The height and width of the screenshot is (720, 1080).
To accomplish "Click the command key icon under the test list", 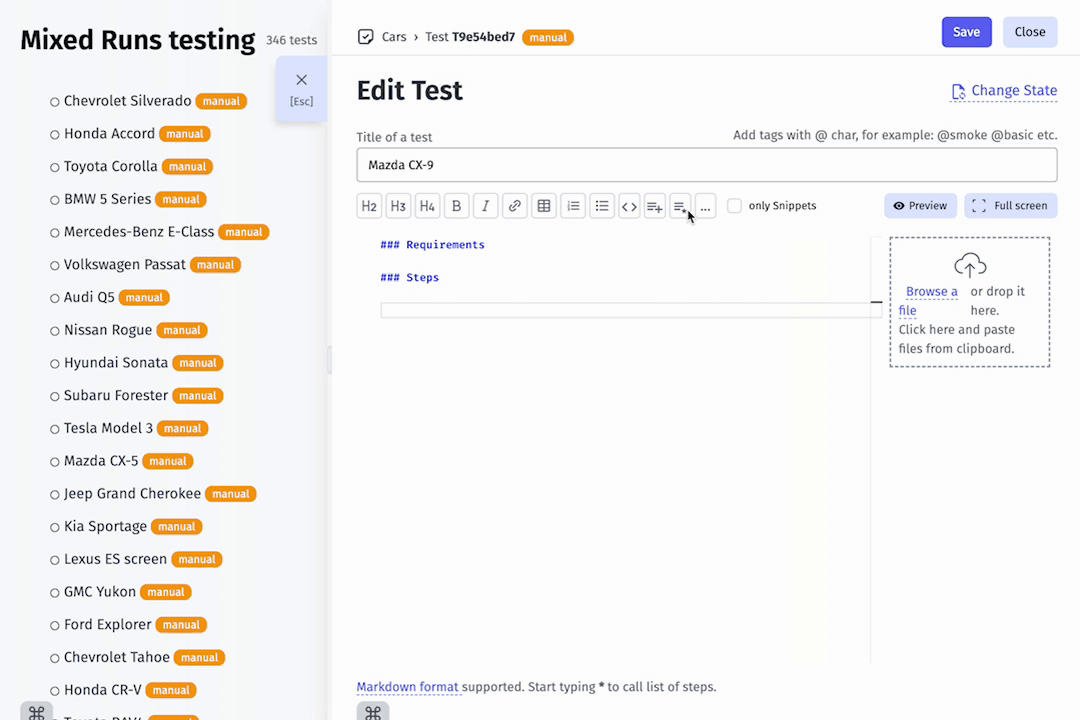I will pos(37,711).
